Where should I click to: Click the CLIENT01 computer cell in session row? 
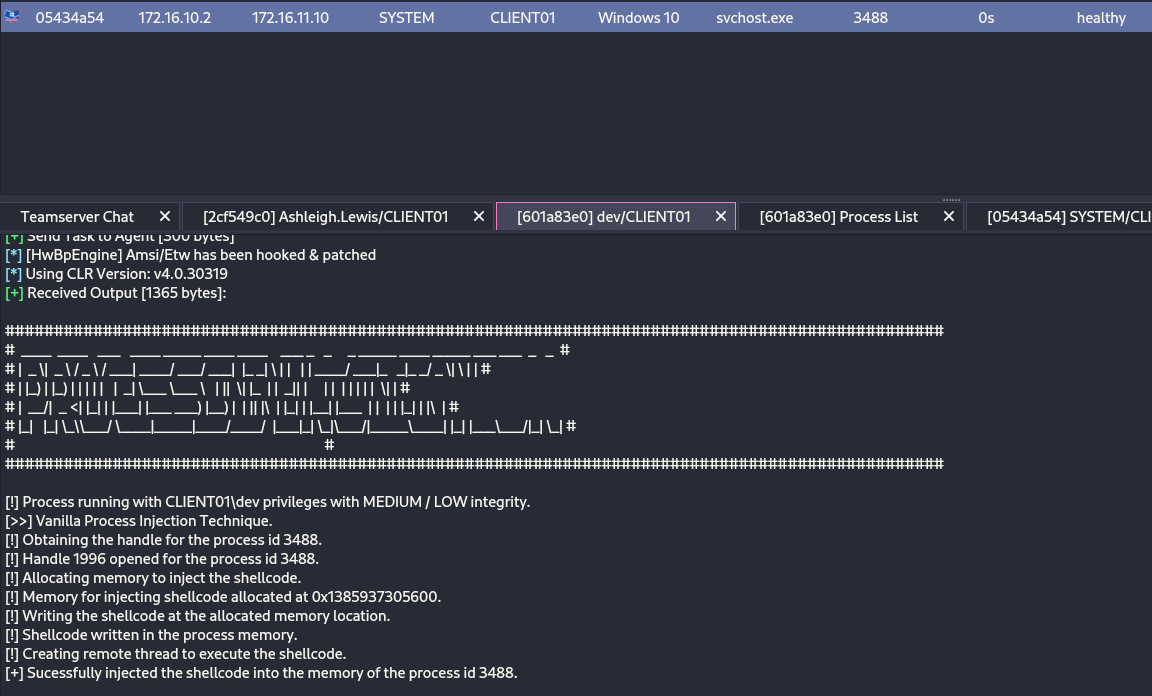tap(522, 18)
